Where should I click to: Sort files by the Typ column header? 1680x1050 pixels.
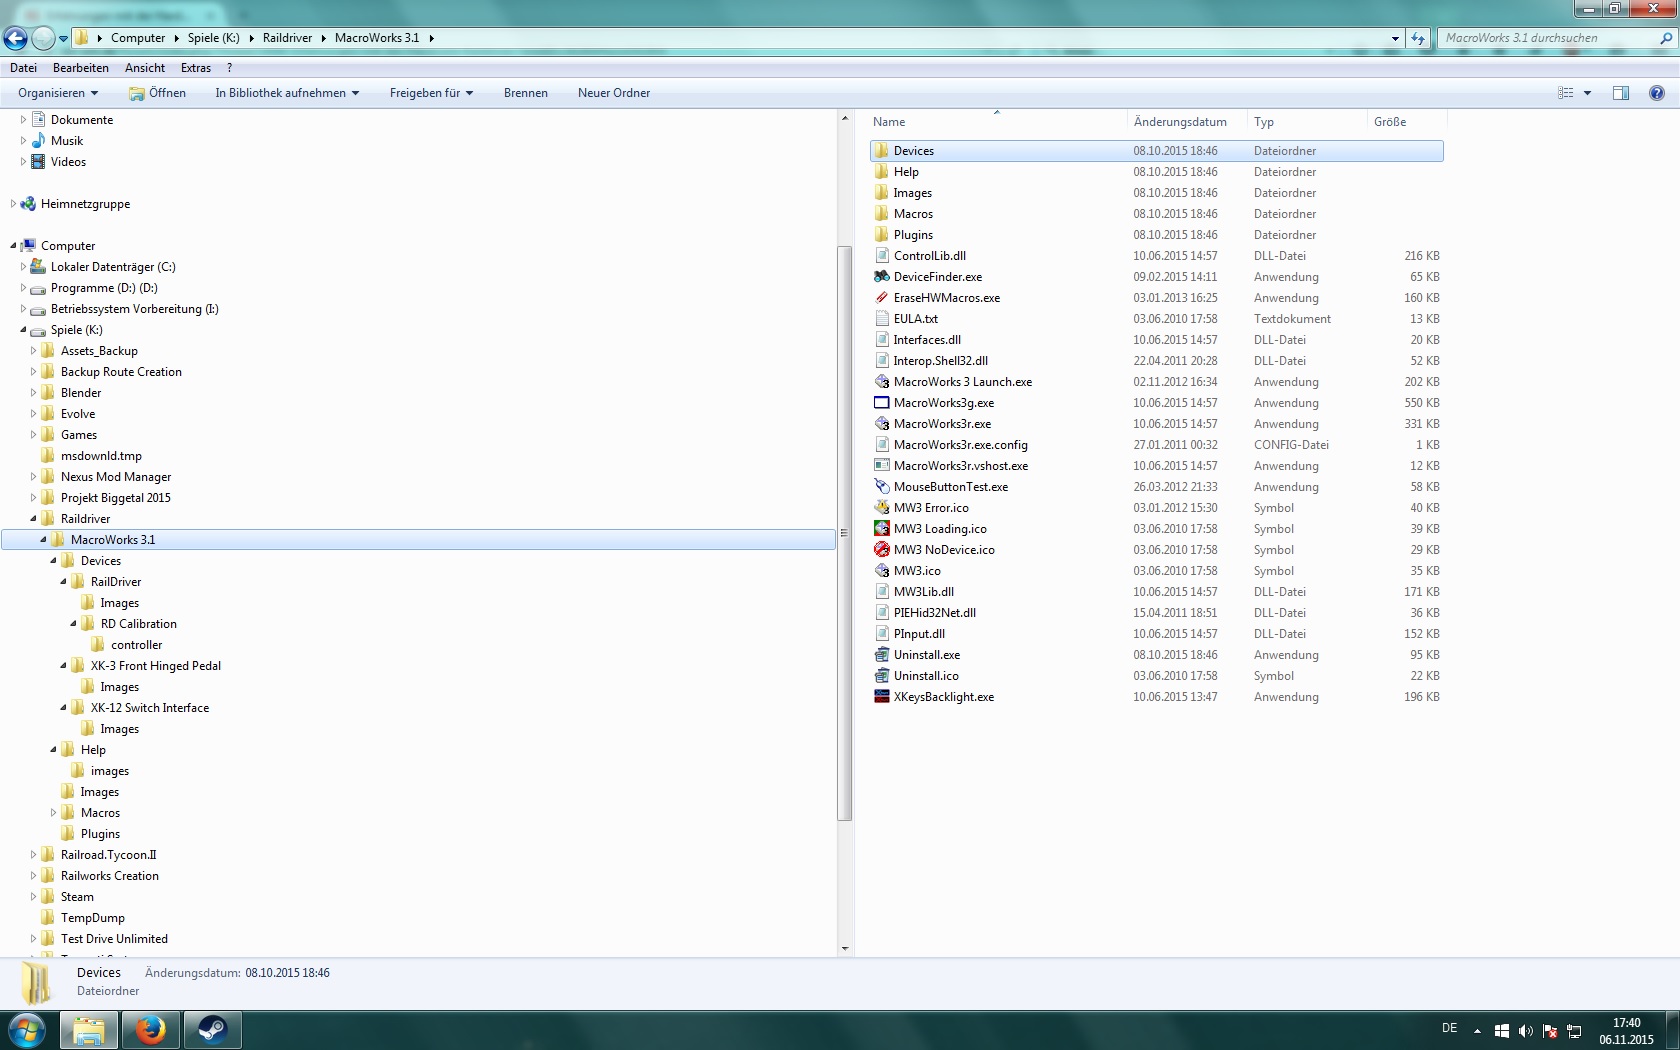1307,122
